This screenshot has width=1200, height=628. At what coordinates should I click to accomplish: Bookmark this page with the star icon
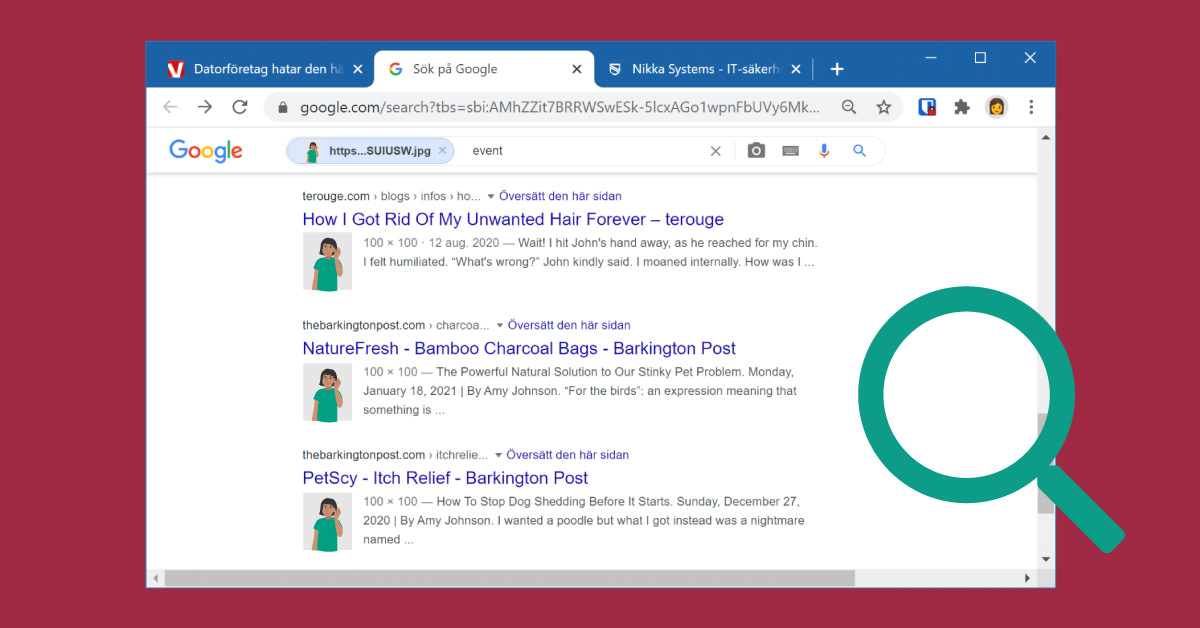point(884,107)
